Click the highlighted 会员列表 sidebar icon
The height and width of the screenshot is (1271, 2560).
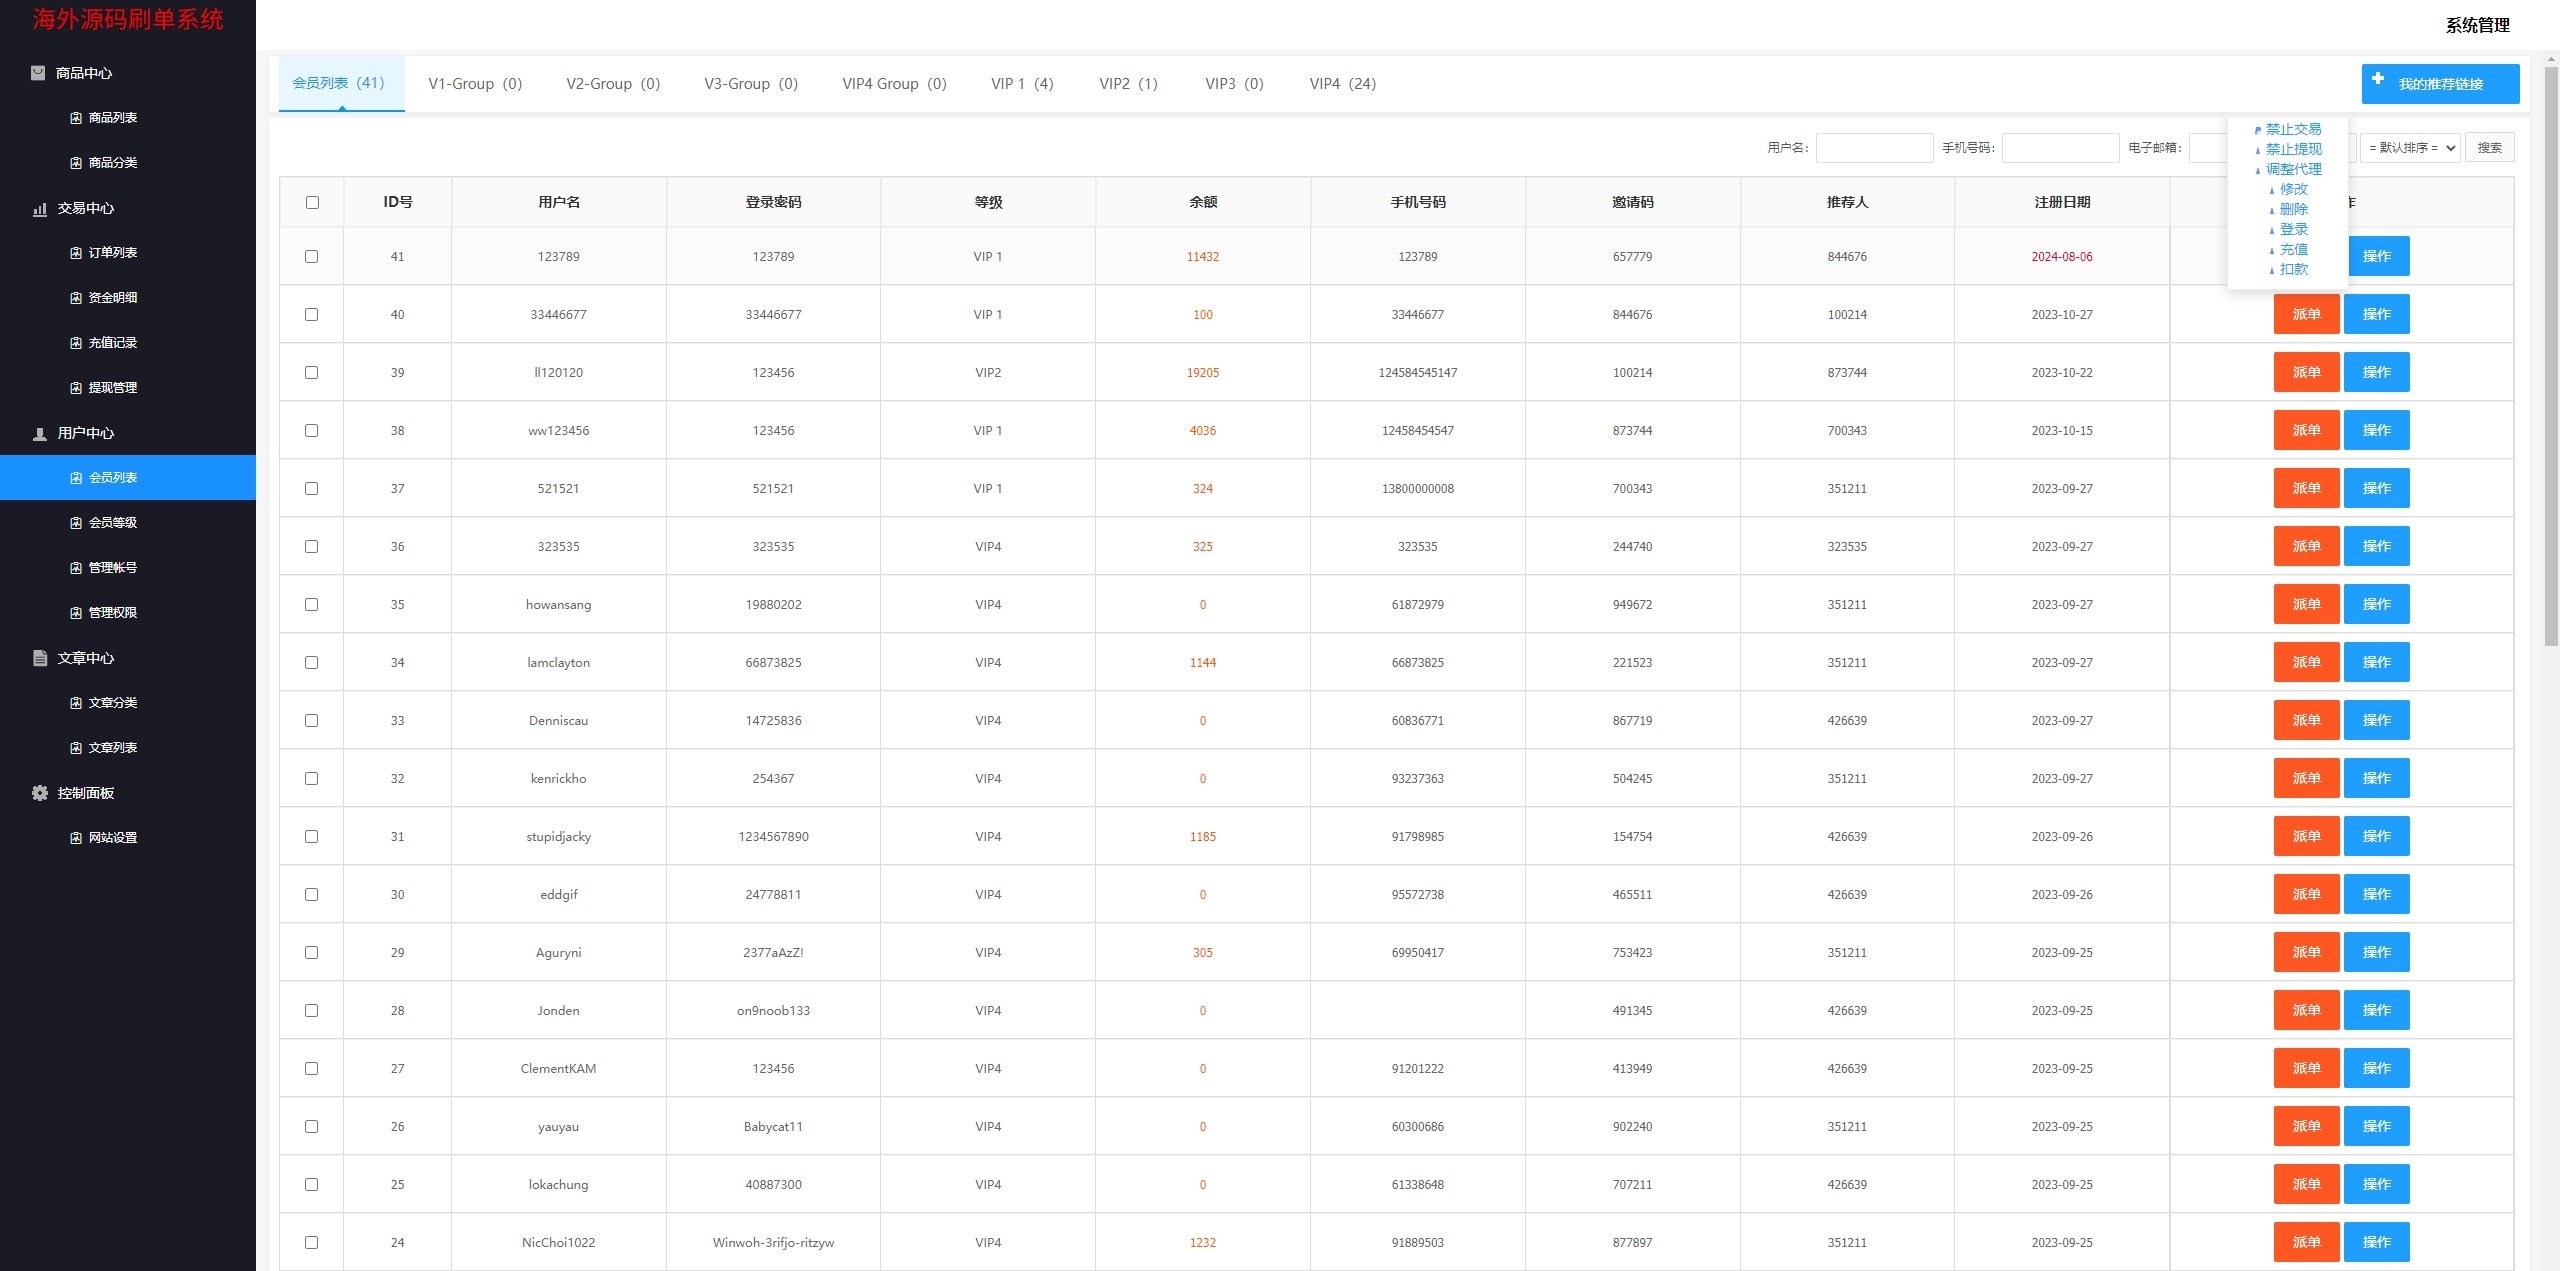(x=76, y=478)
